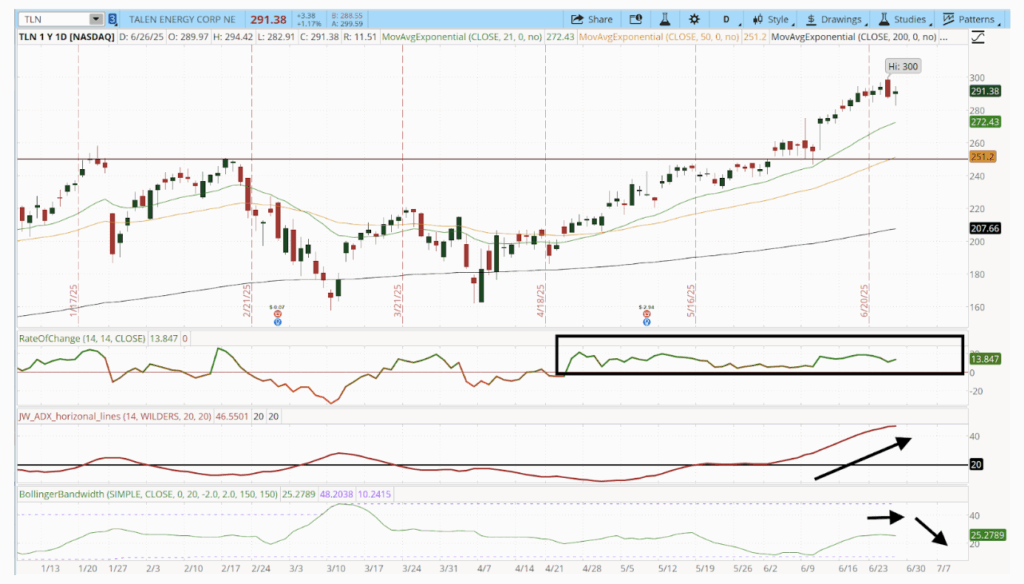The height and width of the screenshot is (584, 1024).
Task: Click the candlestick icon beside Style
Action: (x=758, y=19)
